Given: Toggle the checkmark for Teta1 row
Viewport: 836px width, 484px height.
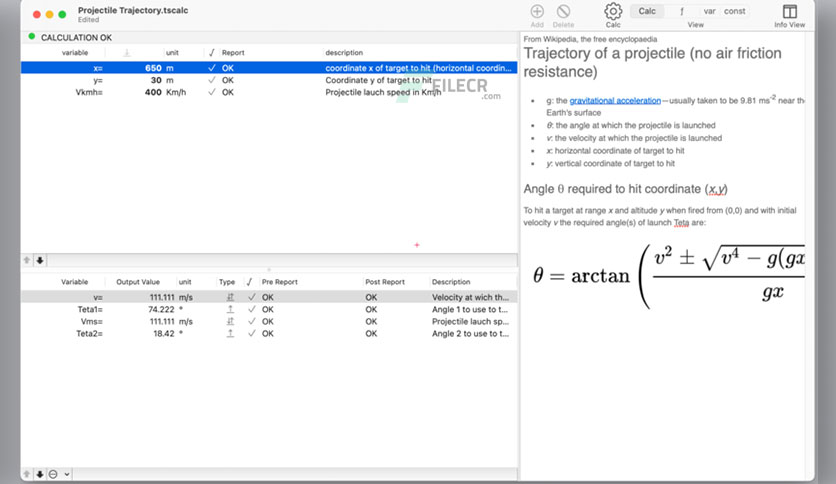Looking at the screenshot, I should (x=252, y=309).
